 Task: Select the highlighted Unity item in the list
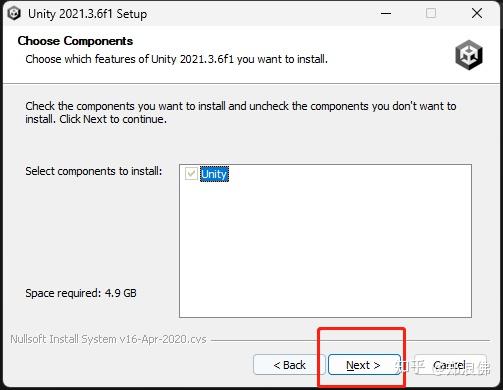[x=214, y=174]
